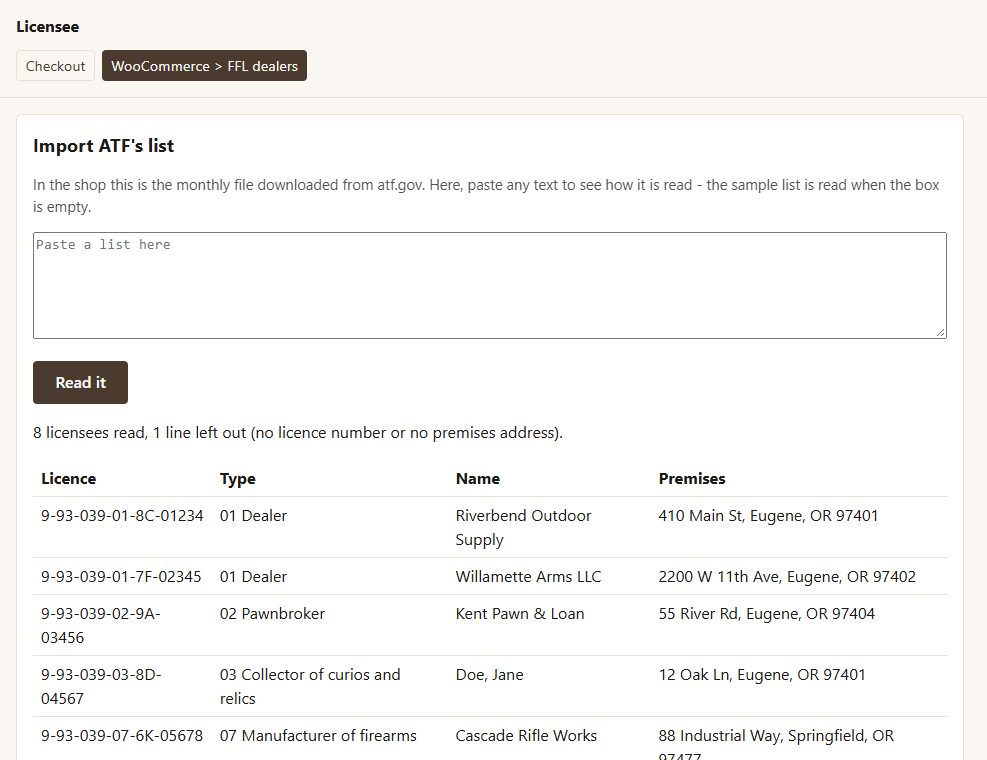987x760 pixels.
Task: Click '07 Manufacturer of firearms' cell
Action: click(x=318, y=735)
